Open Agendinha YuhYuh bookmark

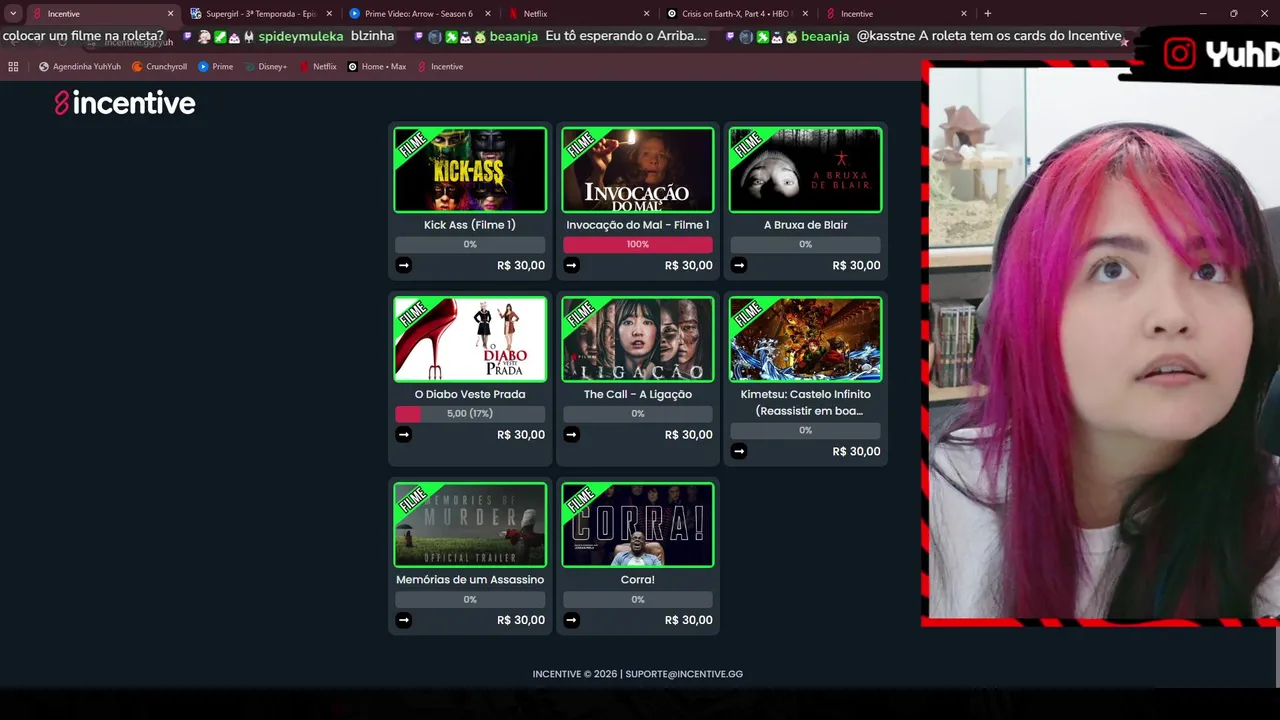tap(80, 67)
